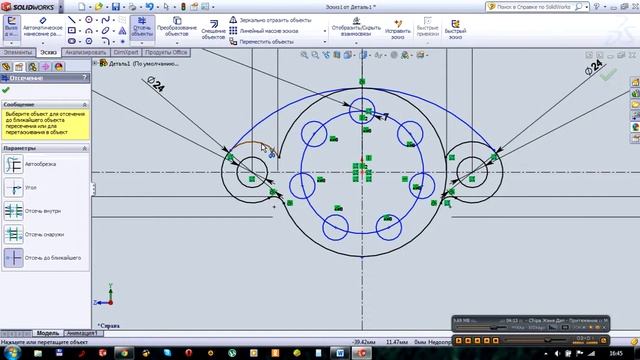Click Zoom to Area icon
Screen dimensions: 640x360
[315, 55]
